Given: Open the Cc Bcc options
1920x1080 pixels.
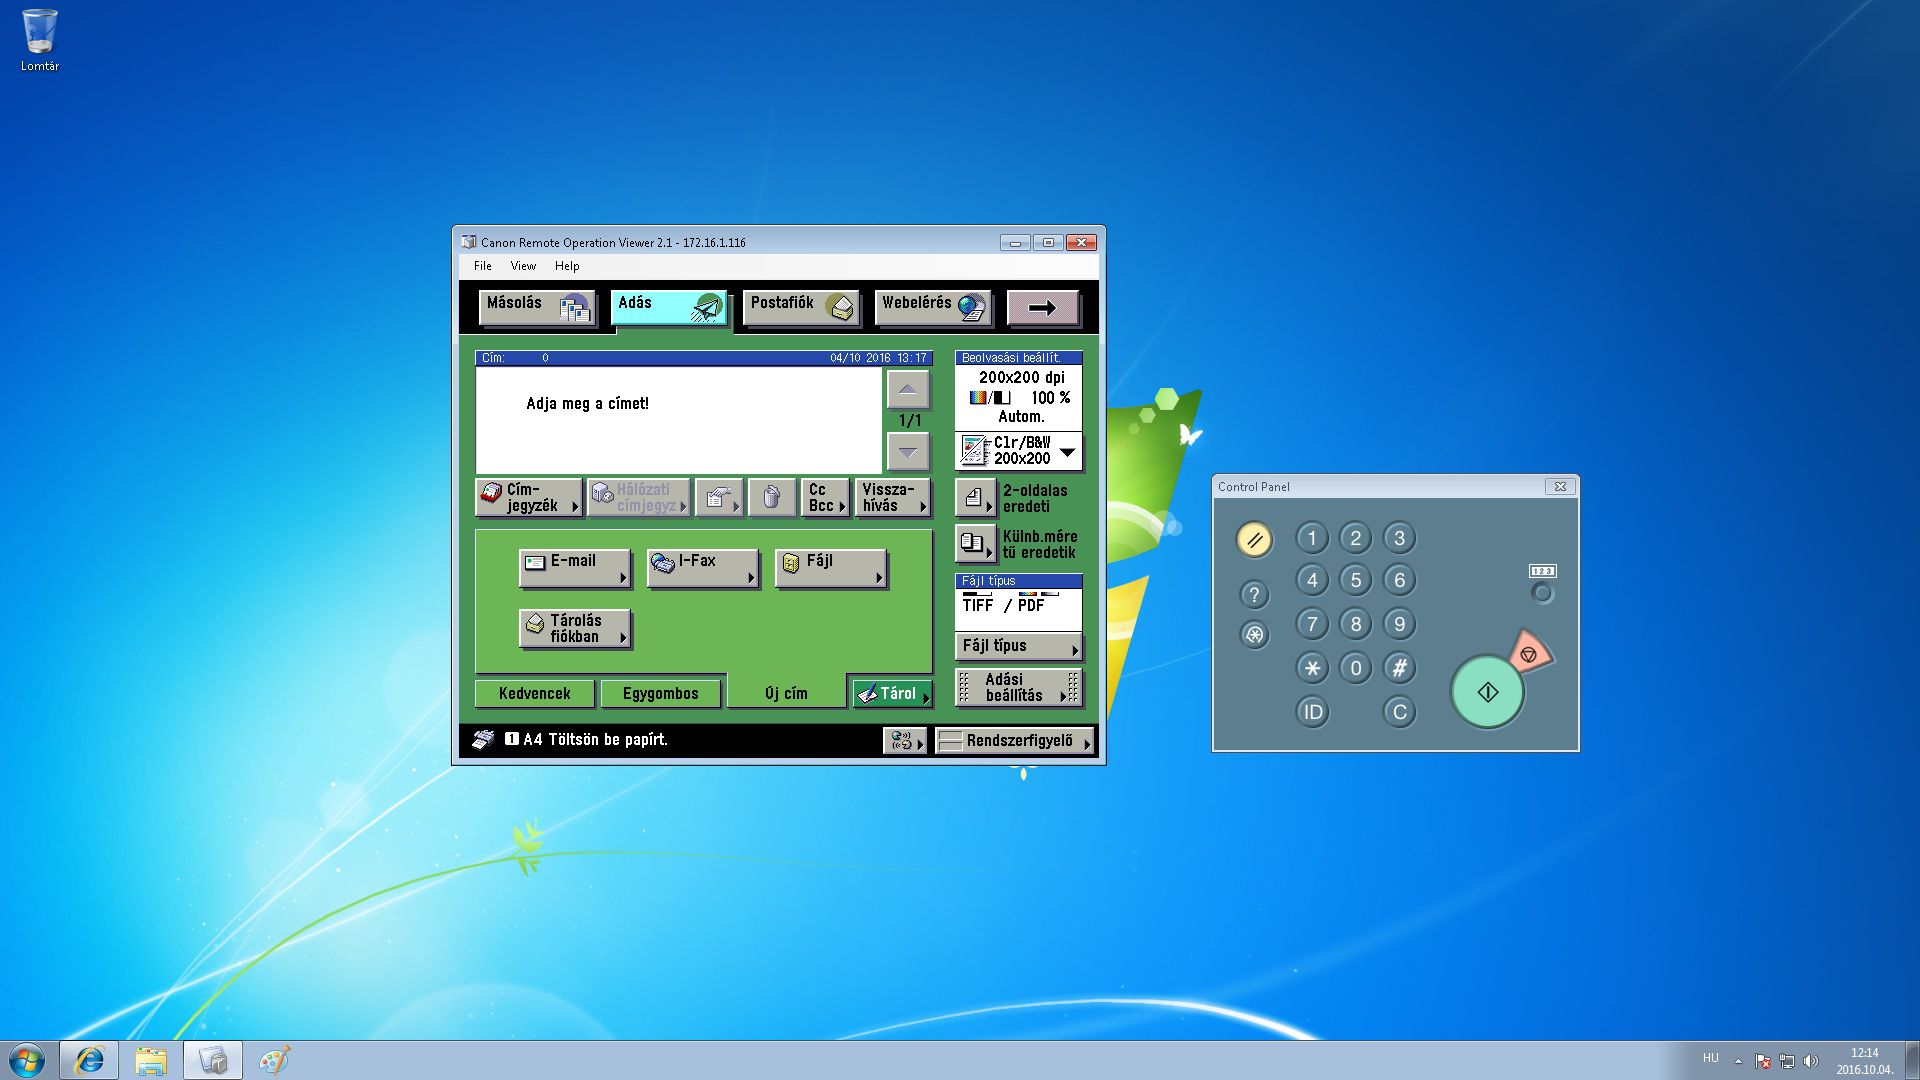Looking at the screenshot, I should coord(826,497).
